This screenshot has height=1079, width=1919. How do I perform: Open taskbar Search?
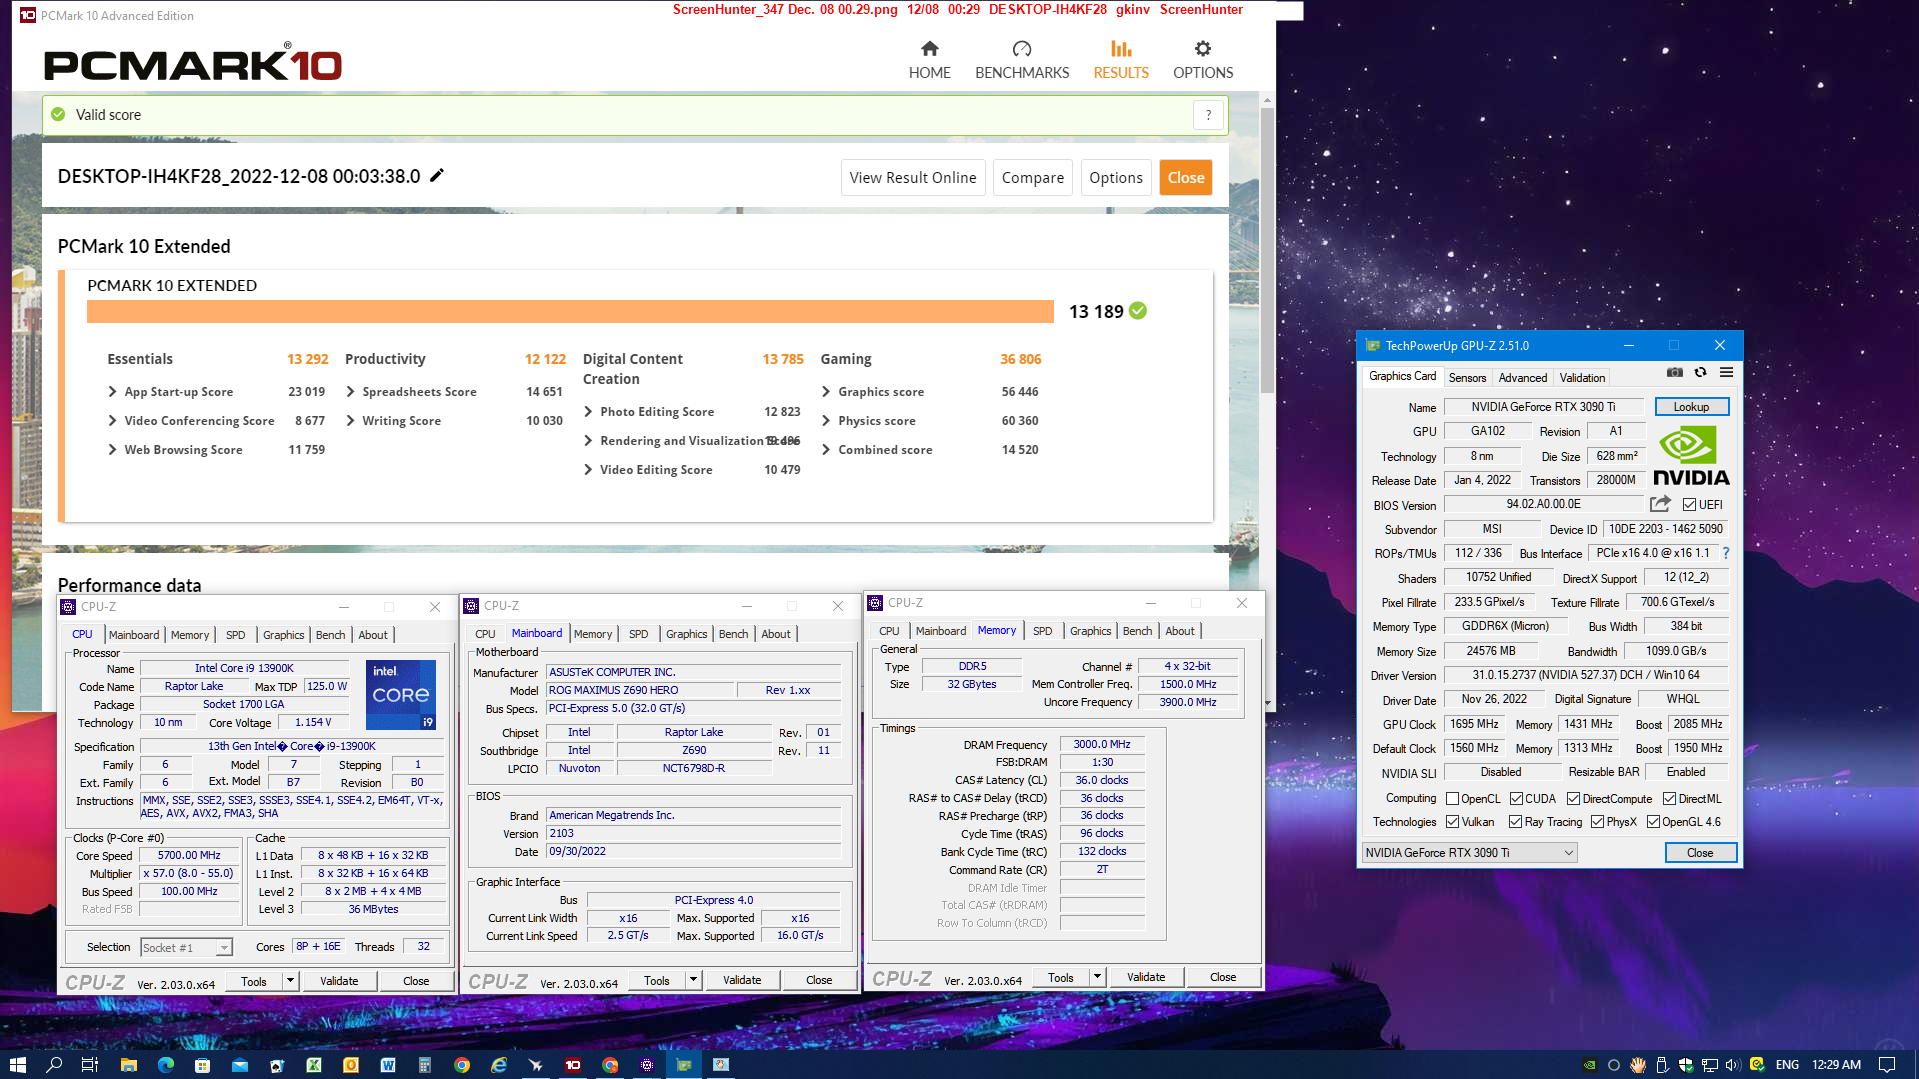coord(54,1064)
